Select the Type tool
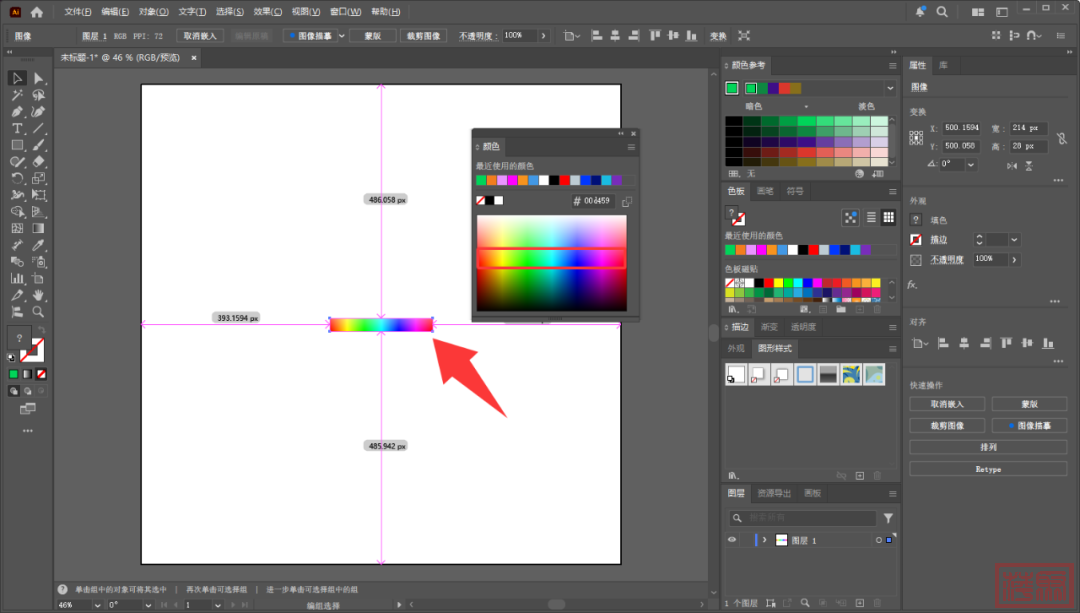 [17, 129]
